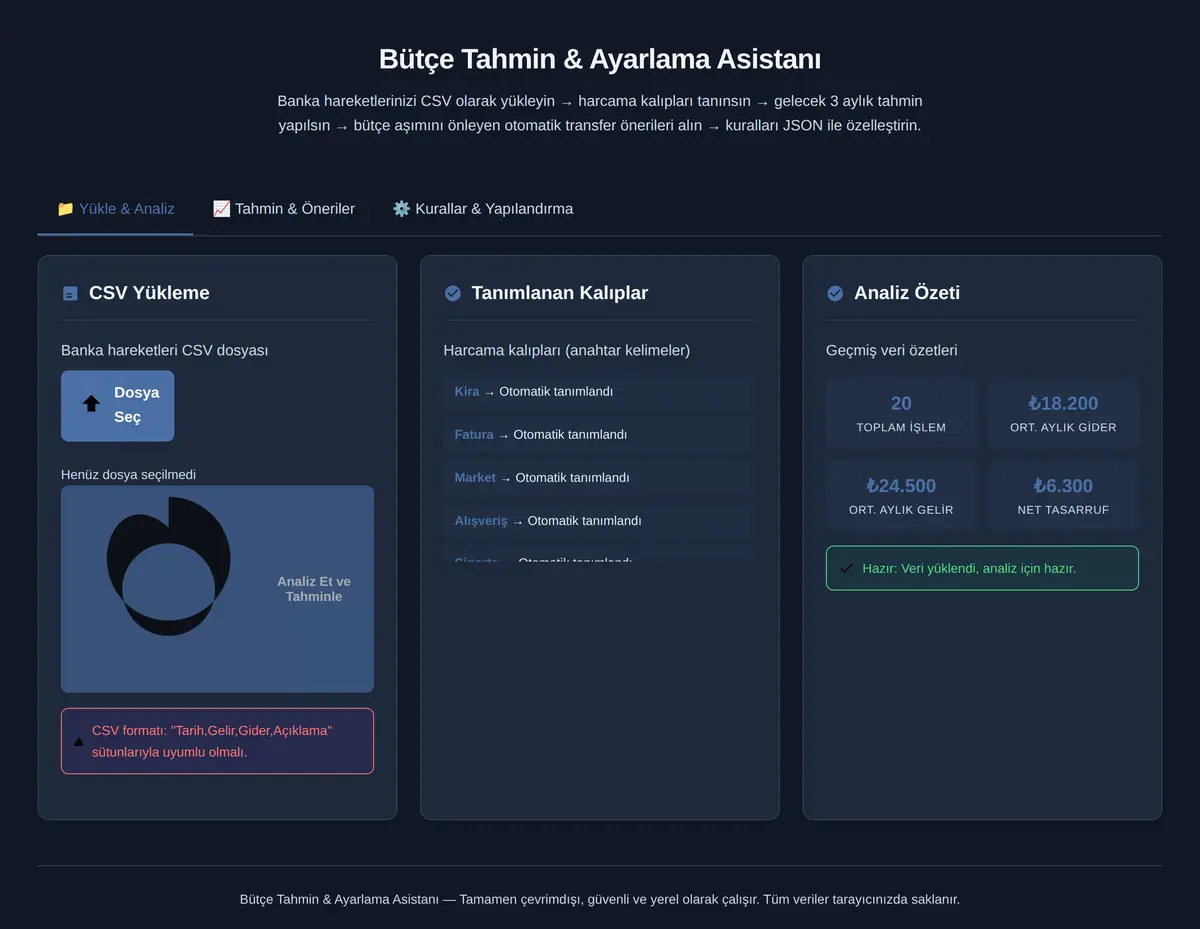Image resolution: width=1200 pixels, height=929 pixels.
Task: Click the CSV Yükleme heading text
Action: point(149,293)
